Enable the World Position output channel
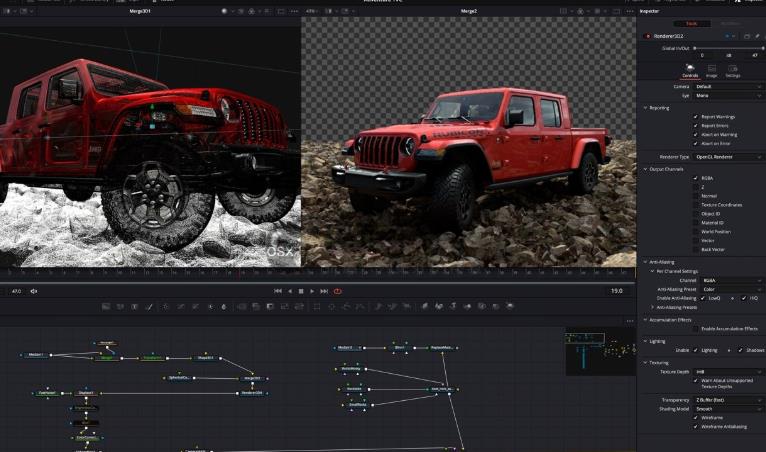The image size is (766, 452). 696,232
